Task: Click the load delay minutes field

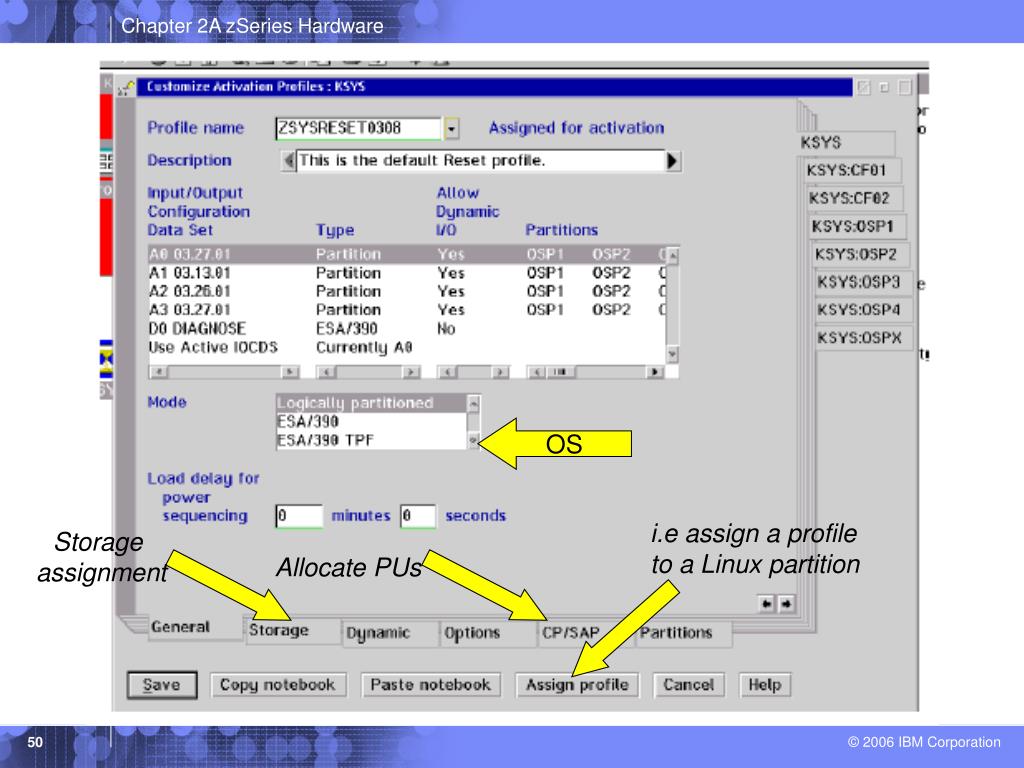Action: [x=299, y=516]
